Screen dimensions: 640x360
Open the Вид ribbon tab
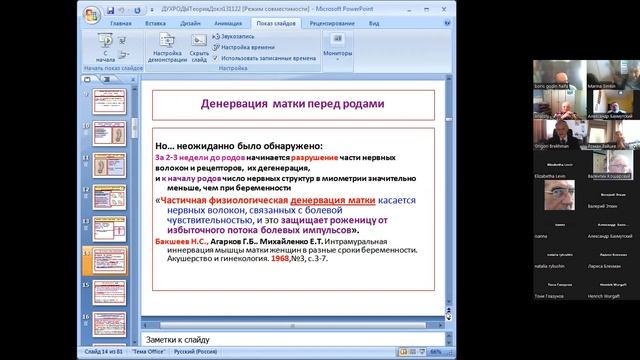pos(374,23)
